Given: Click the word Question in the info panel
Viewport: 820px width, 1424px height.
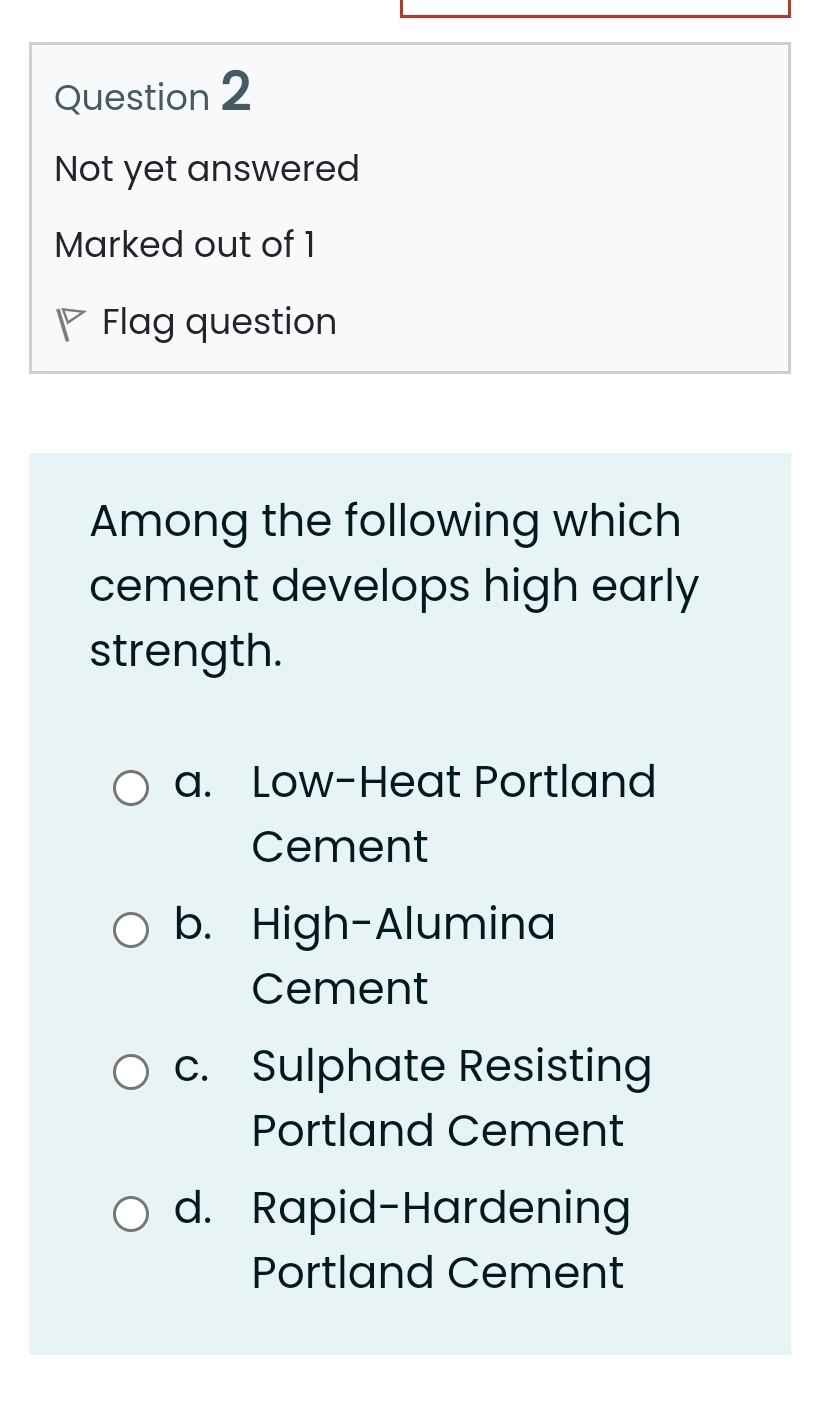Looking at the screenshot, I should [x=132, y=98].
